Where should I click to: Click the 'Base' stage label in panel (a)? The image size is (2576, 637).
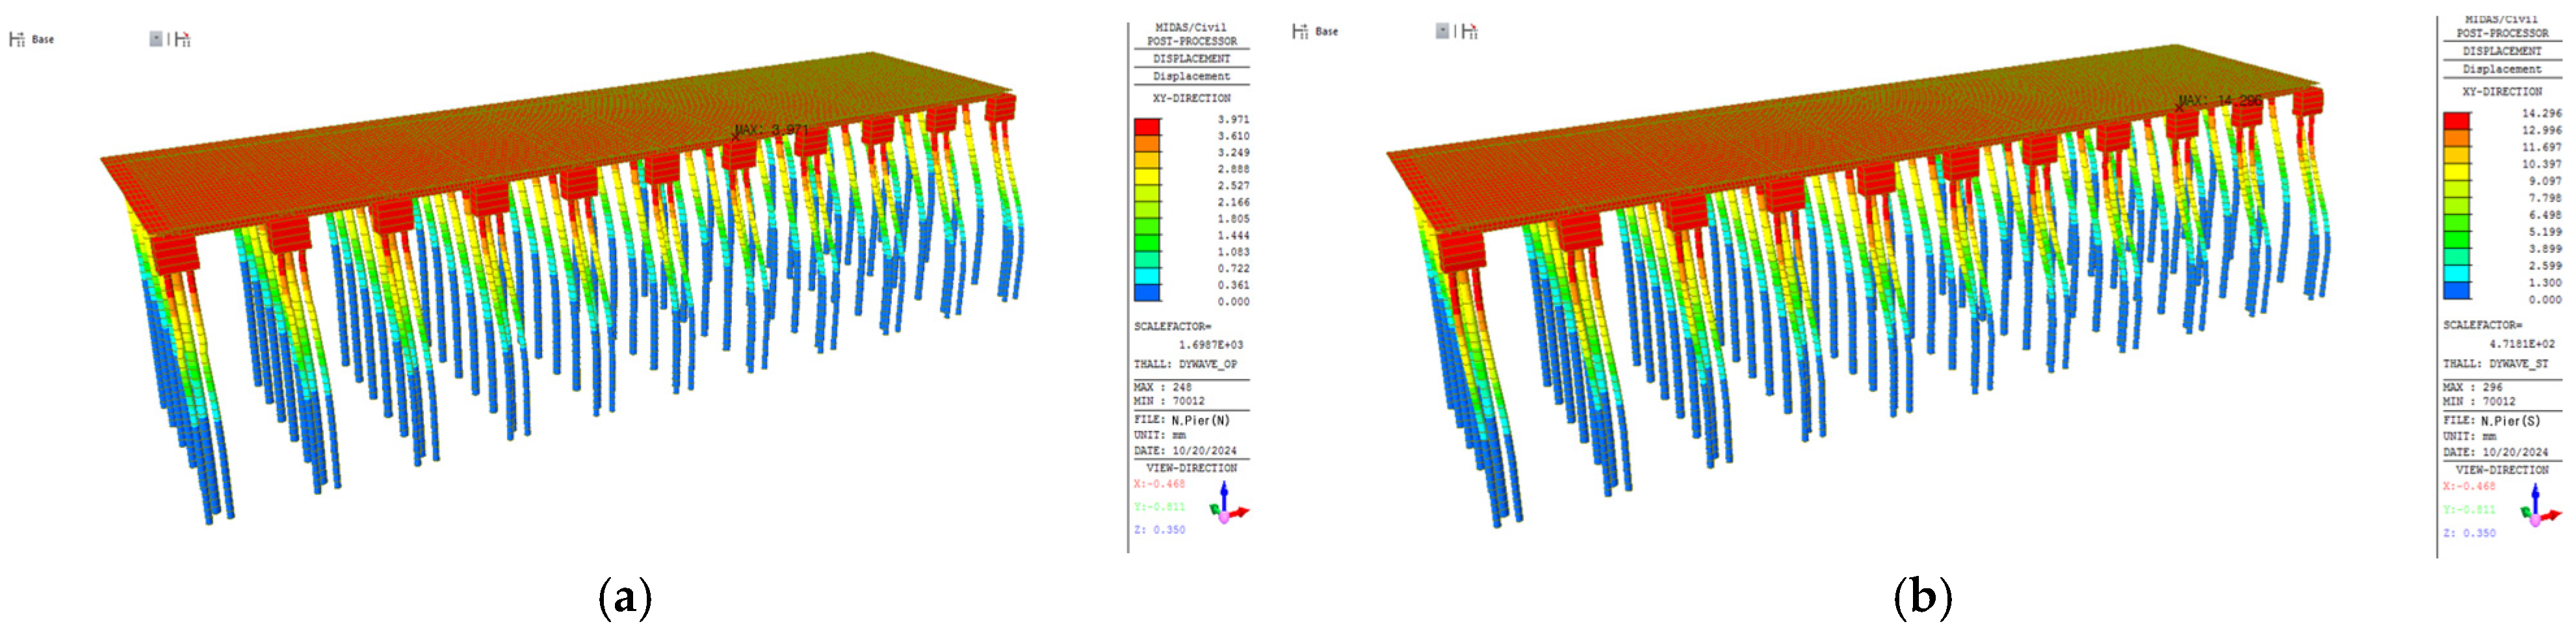click(x=43, y=40)
